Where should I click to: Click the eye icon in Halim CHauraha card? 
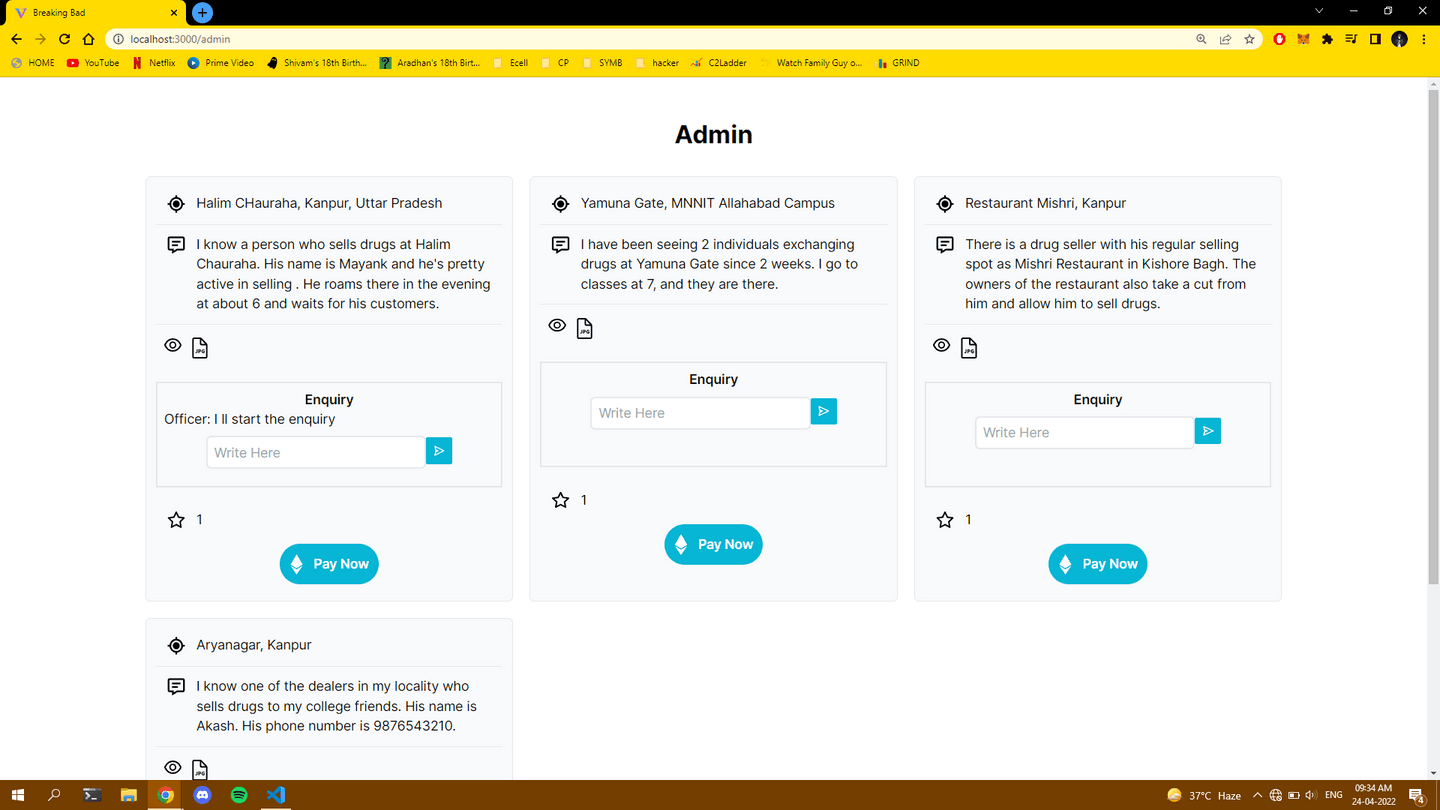click(x=173, y=345)
